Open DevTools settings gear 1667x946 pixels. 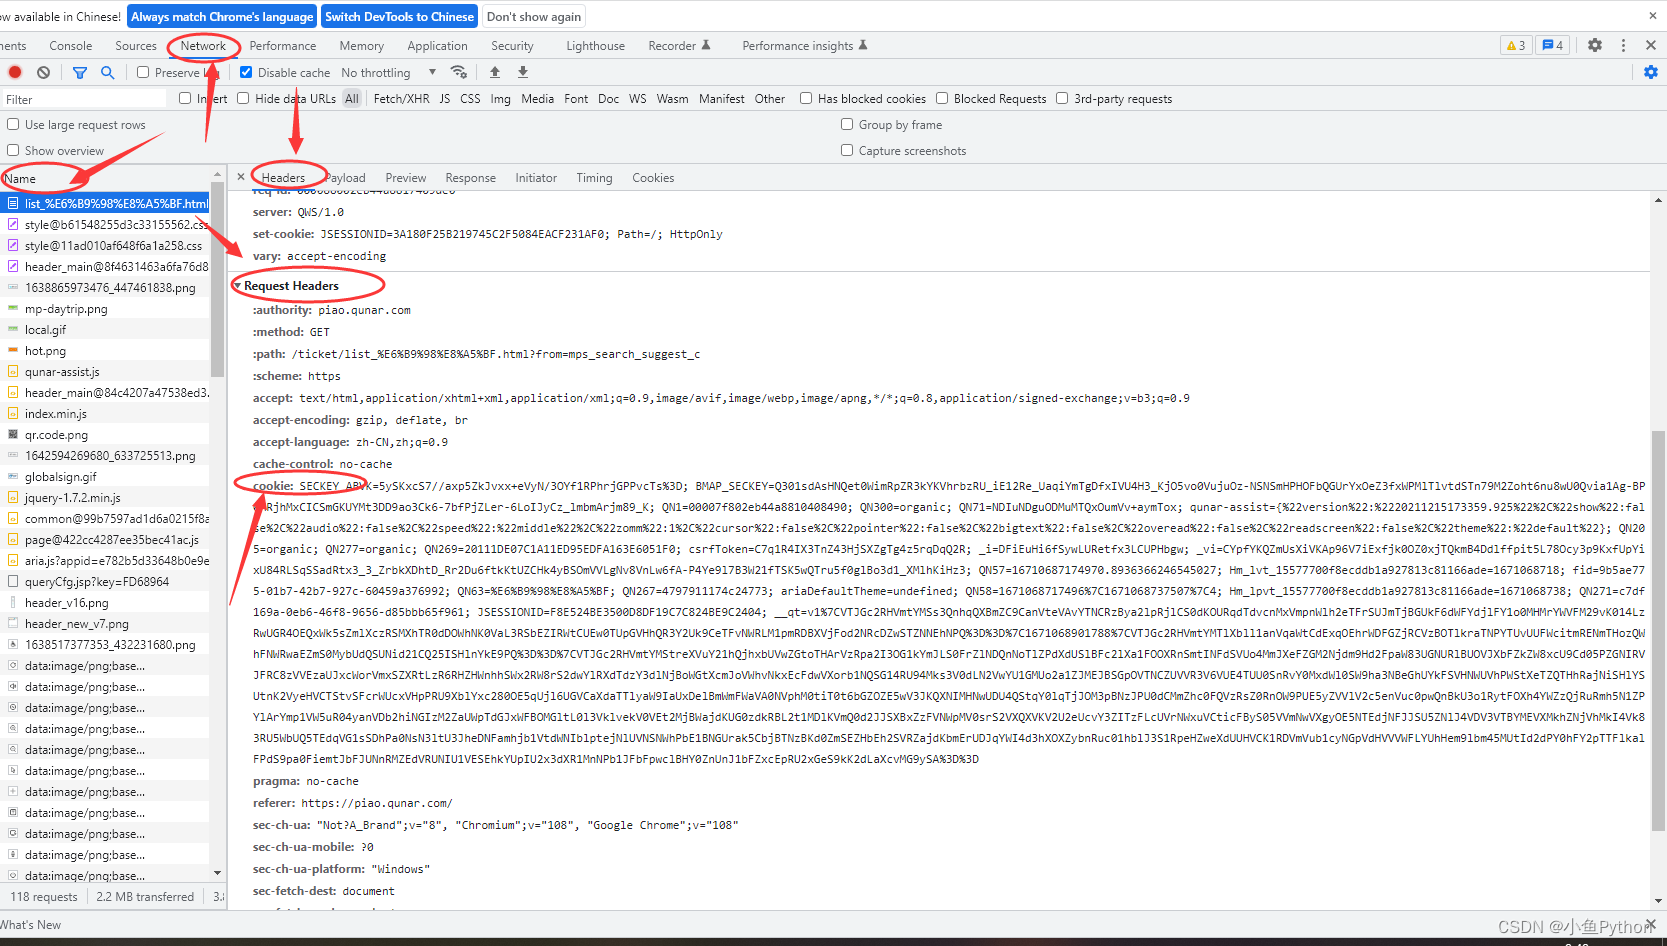[1595, 45]
